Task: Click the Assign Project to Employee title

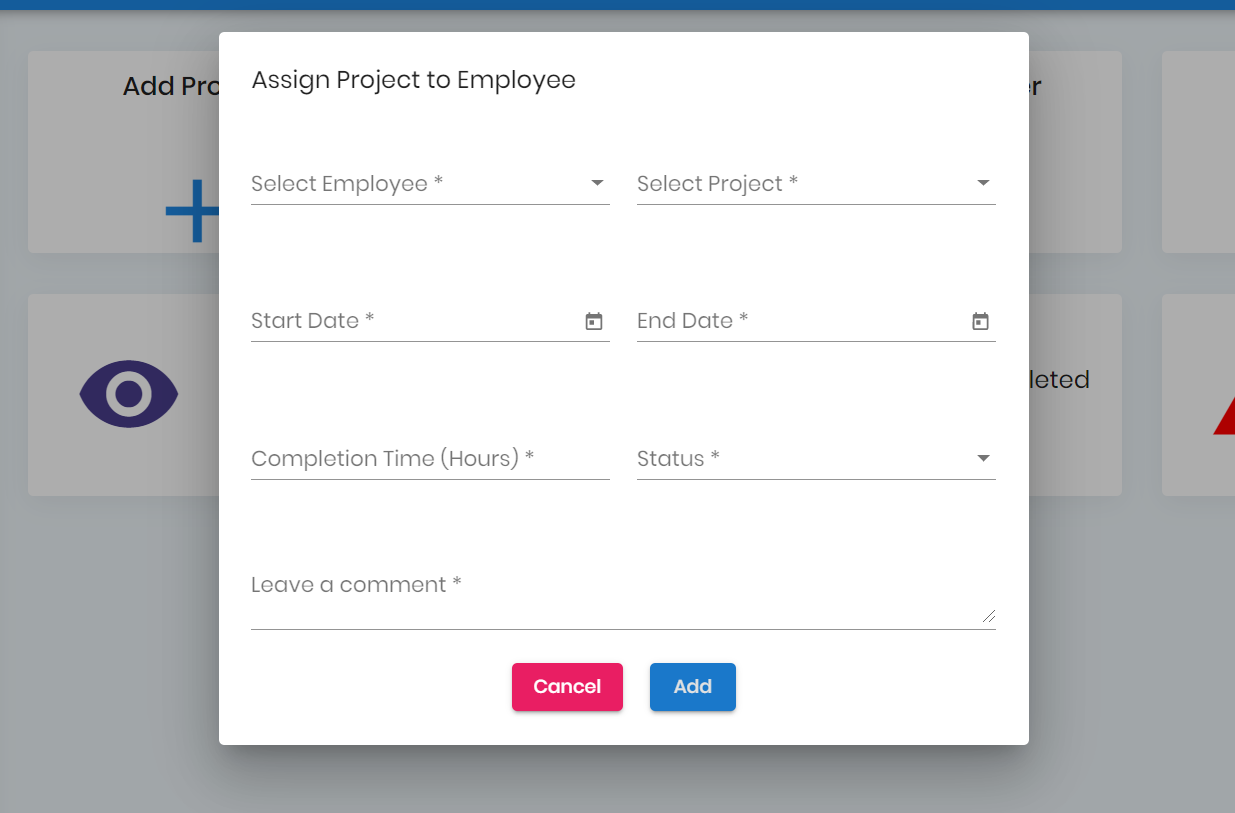Action: pos(413,80)
